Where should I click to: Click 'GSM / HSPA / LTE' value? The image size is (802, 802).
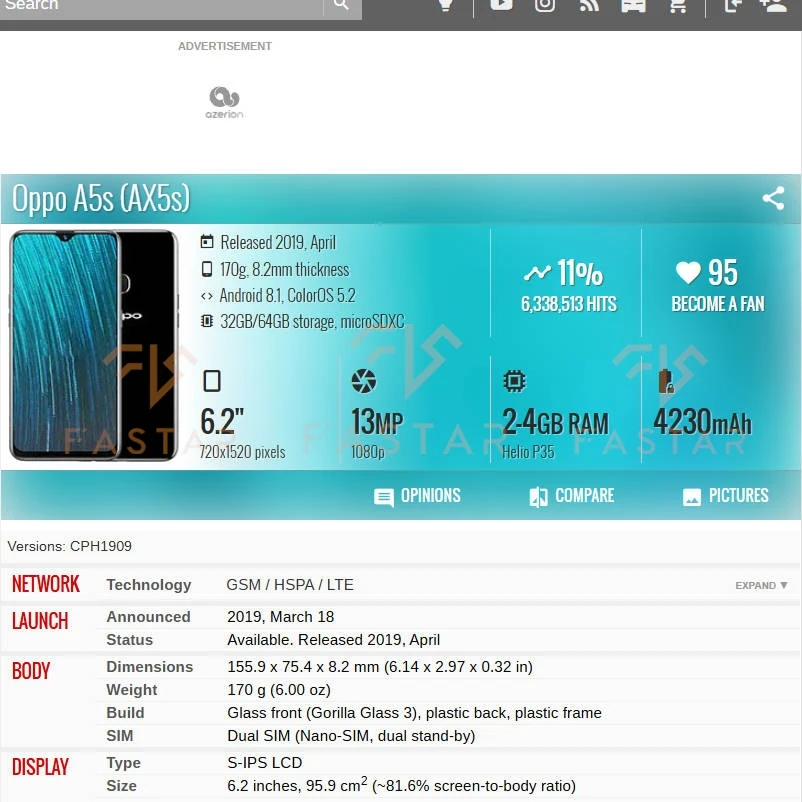[x=290, y=585]
